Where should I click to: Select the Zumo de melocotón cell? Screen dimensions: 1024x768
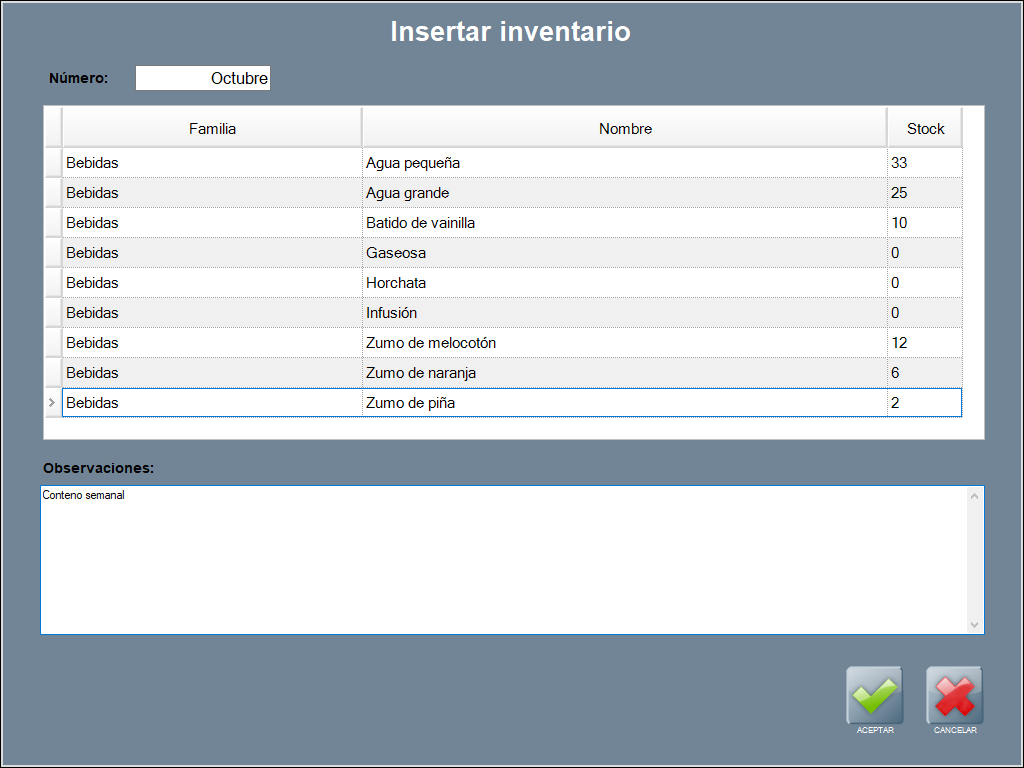coord(624,343)
